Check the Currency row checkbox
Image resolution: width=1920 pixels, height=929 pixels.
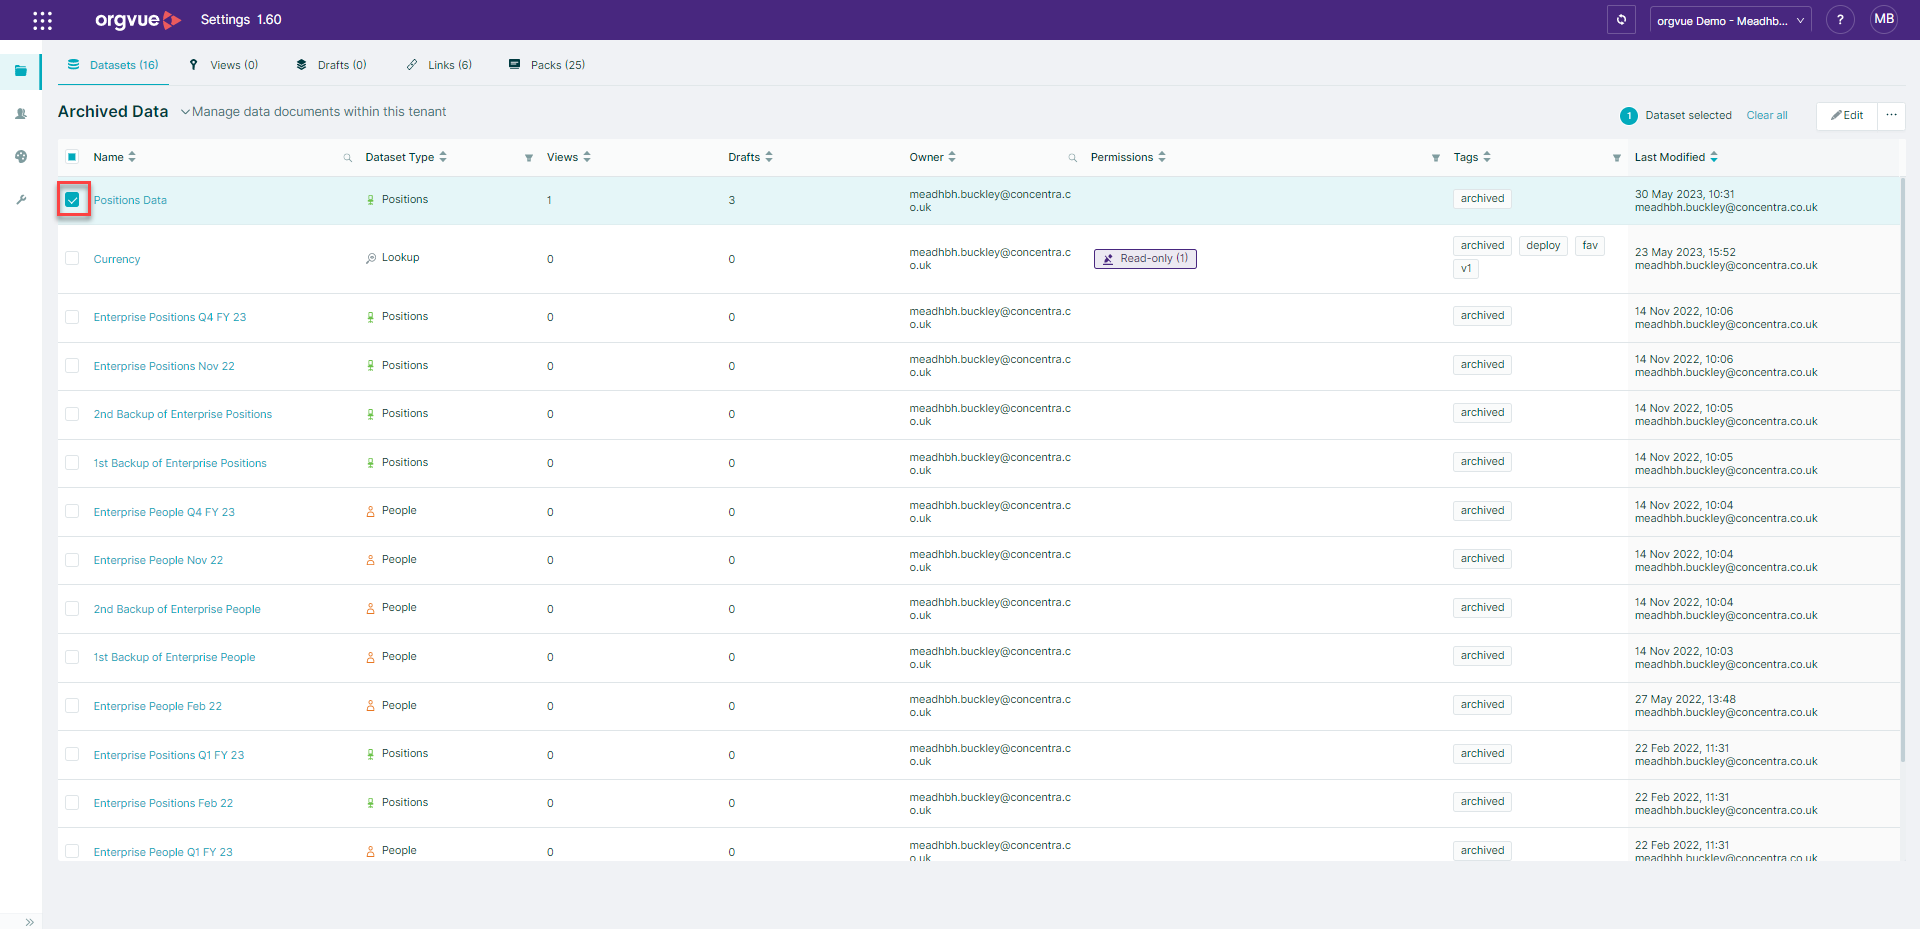72,258
